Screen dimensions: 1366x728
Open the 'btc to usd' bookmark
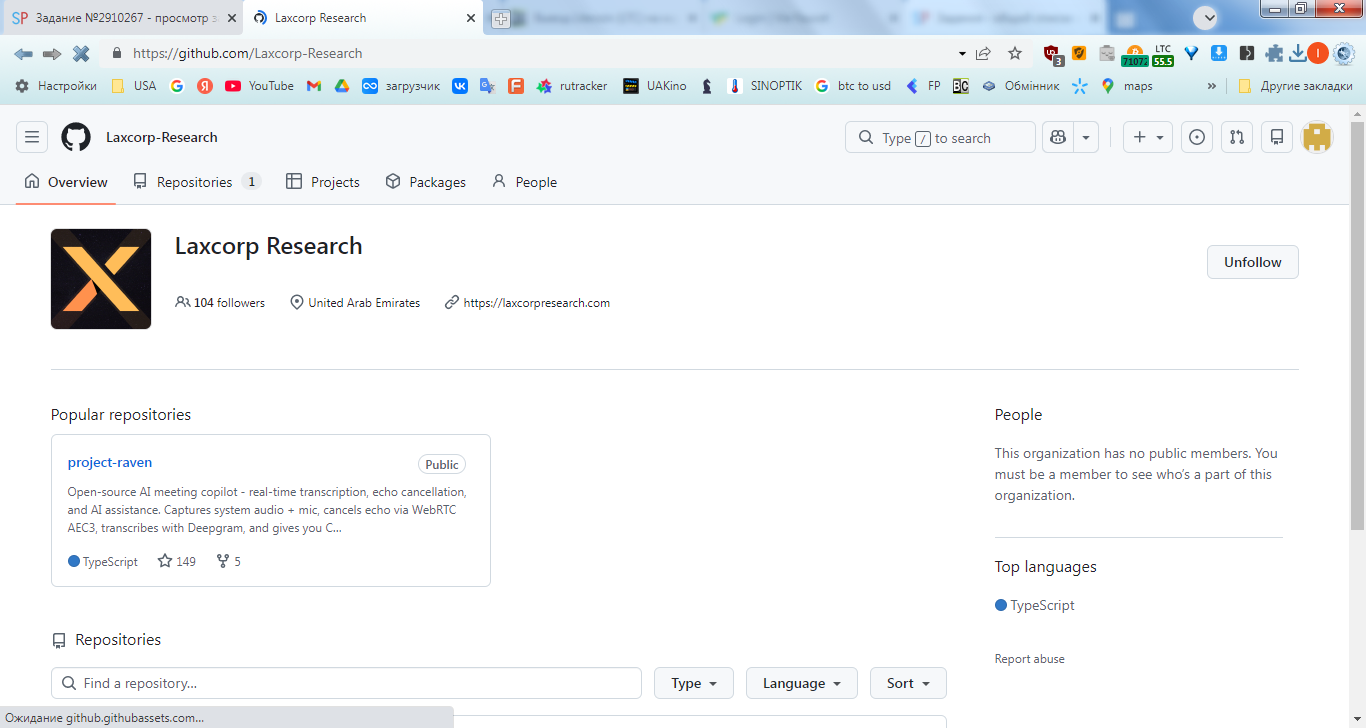point(853,86)
